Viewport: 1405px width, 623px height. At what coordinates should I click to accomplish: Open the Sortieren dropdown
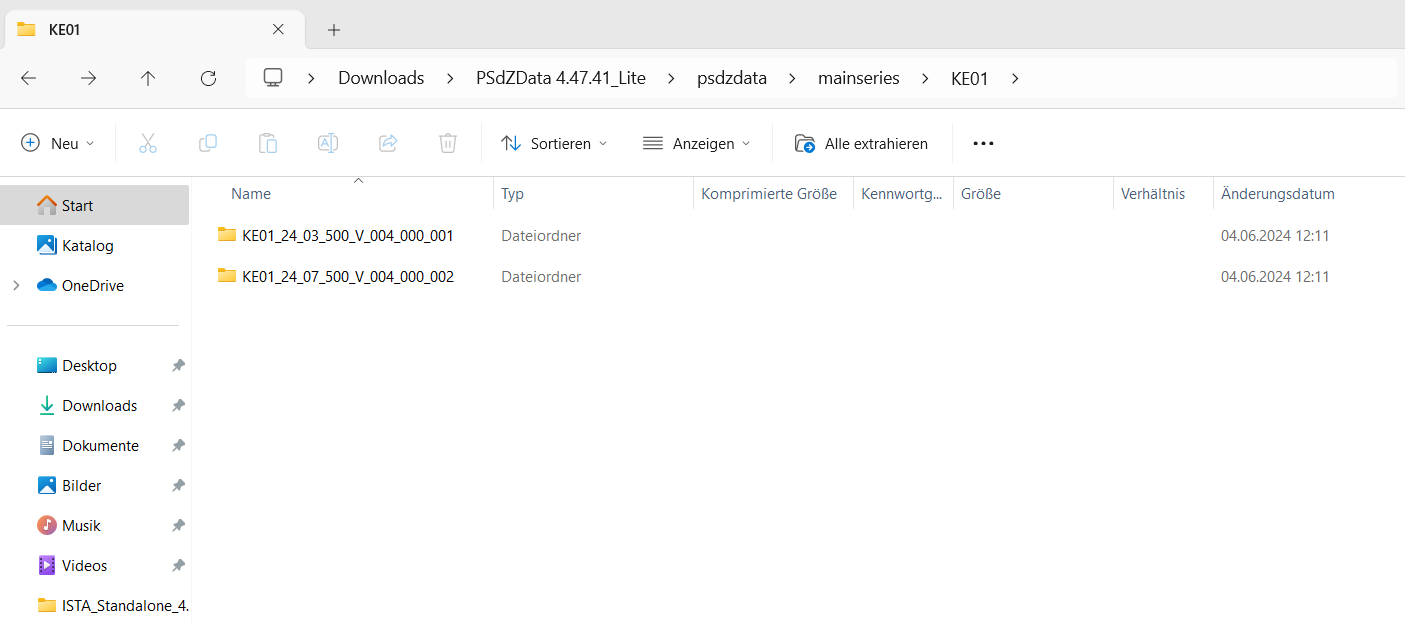(554, 143)
